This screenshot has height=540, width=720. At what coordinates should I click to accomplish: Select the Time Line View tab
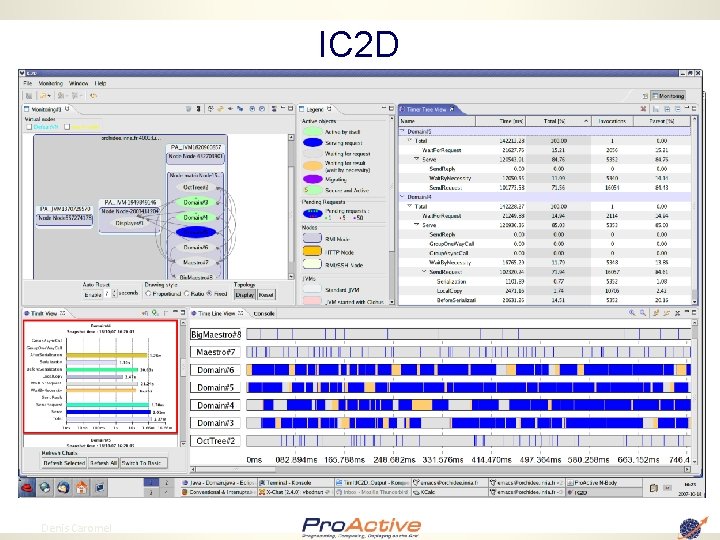pyautogui.click(x=217, y=313)
